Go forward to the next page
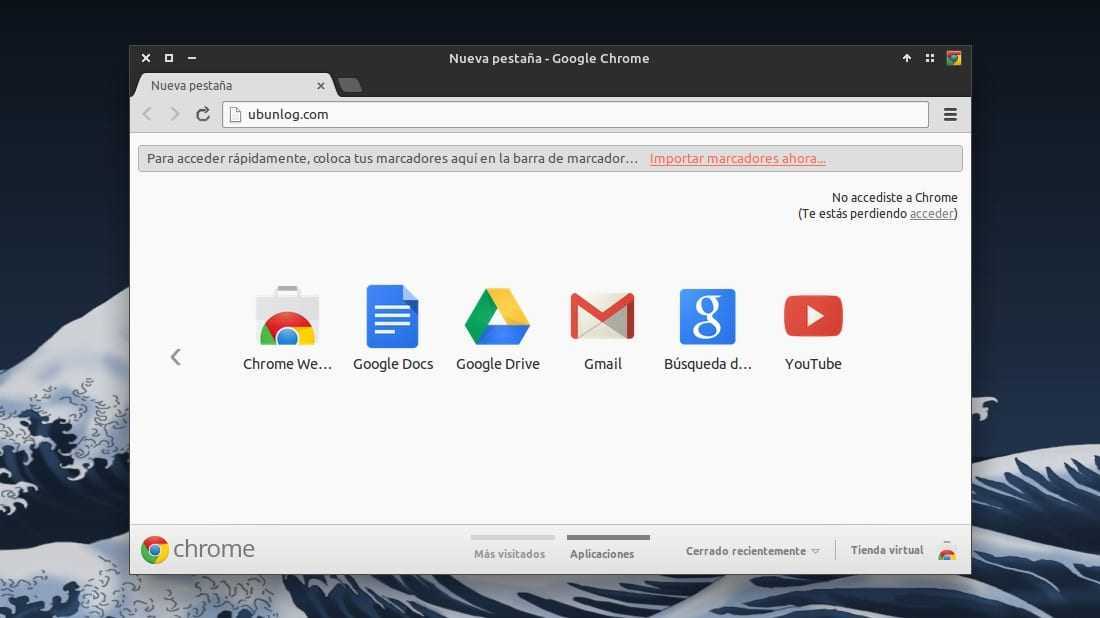Screen dimensions: 1100x618 (175, 114)
